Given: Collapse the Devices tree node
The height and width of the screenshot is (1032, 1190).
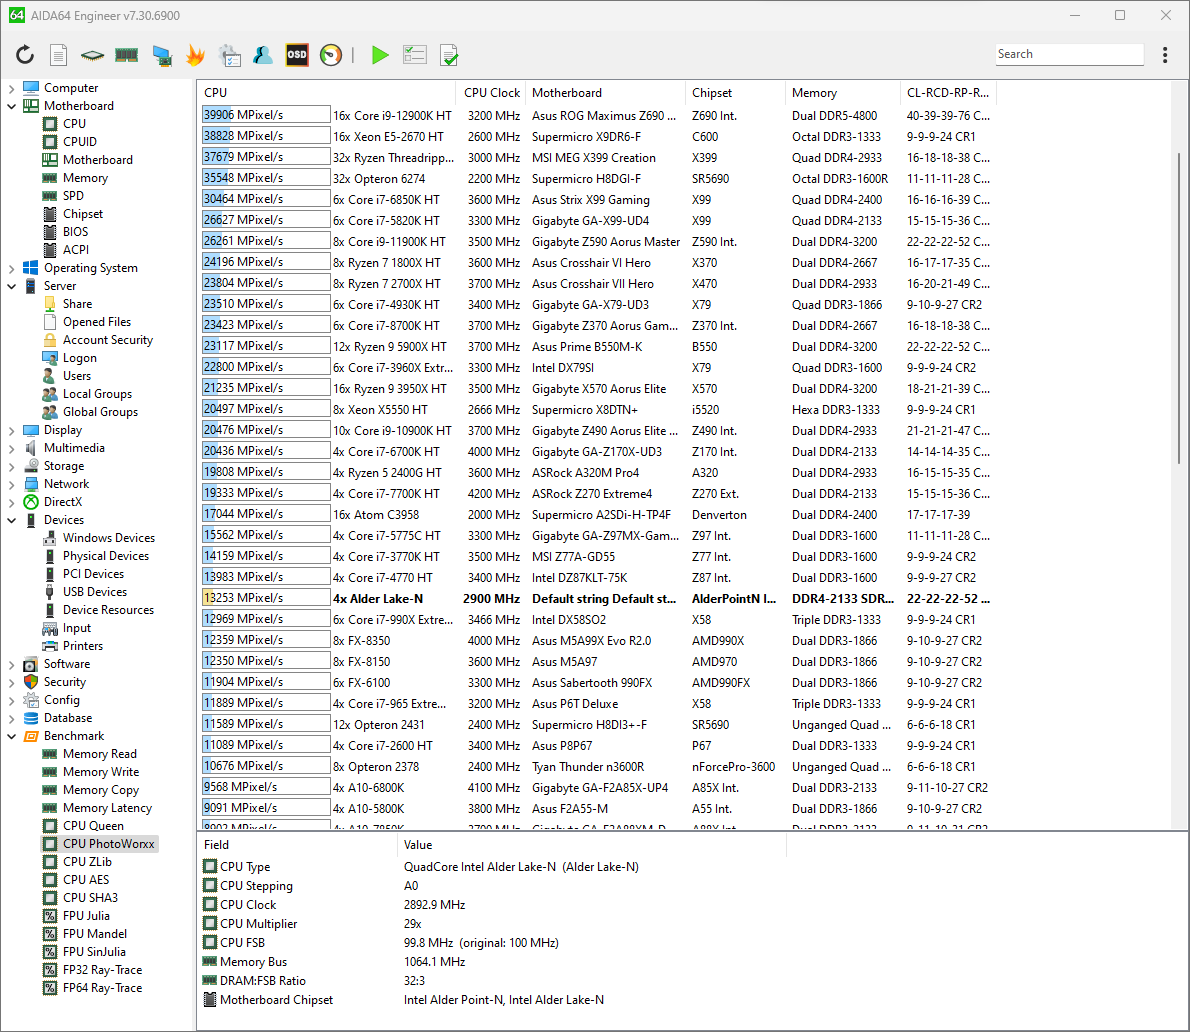Looking at the screenshot, I should pos(11,520).
